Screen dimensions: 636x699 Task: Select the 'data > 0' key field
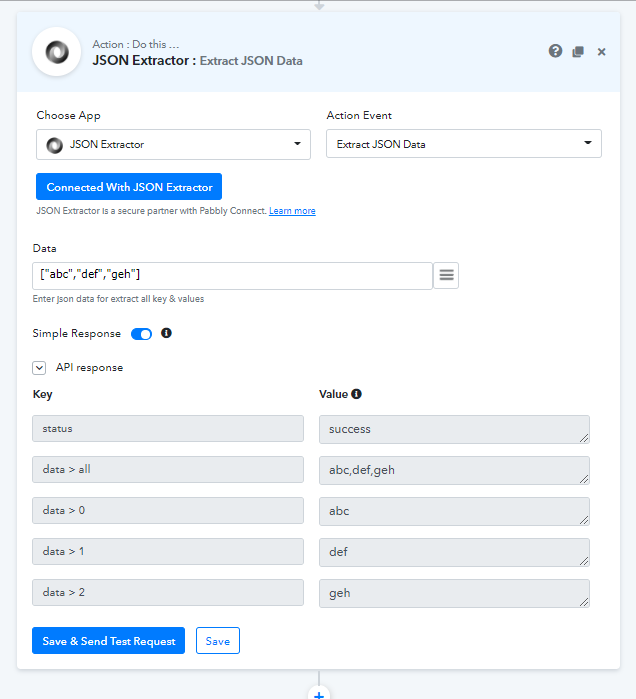[x=168, y=510]
